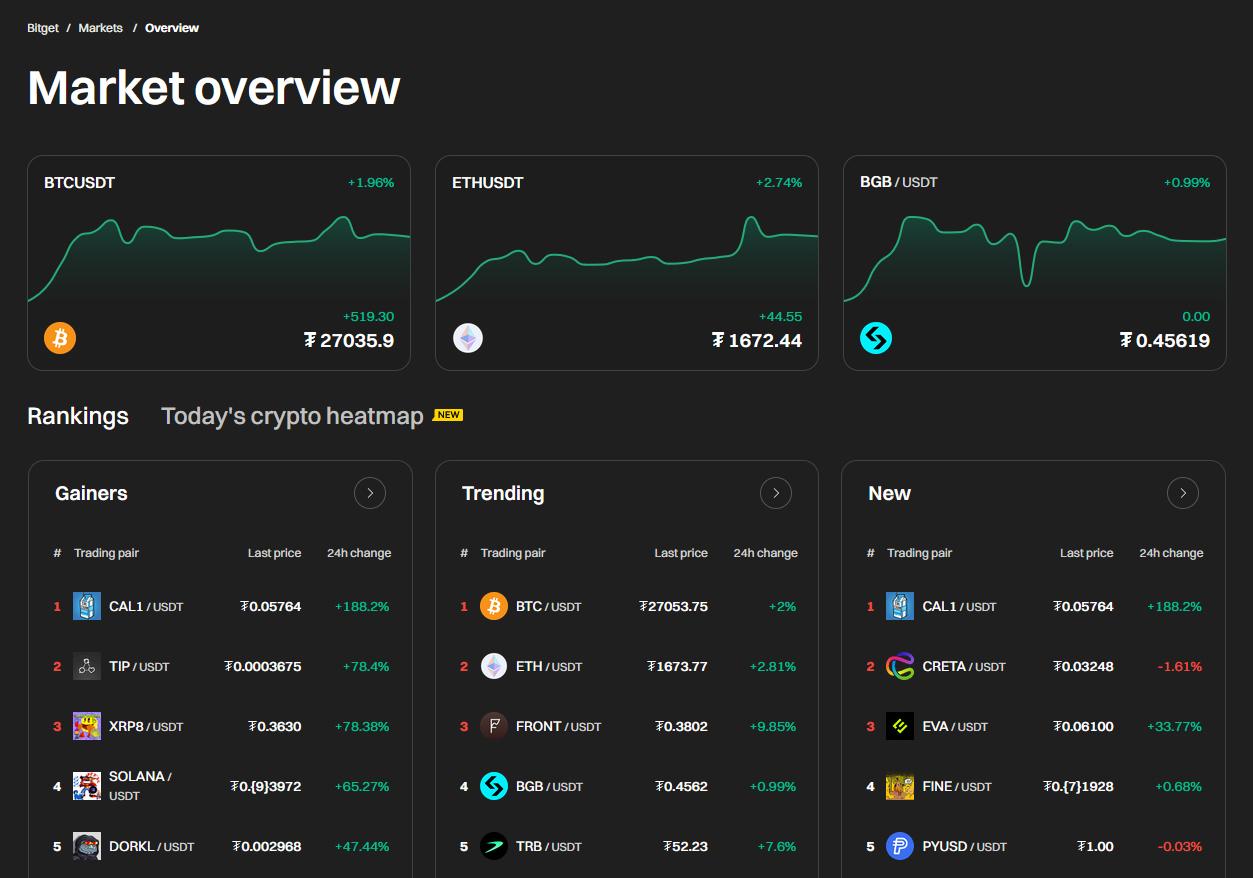The image size is (1253, 878).
Task: Click the 52.23 TRB last price
Action: click(686, 846)
